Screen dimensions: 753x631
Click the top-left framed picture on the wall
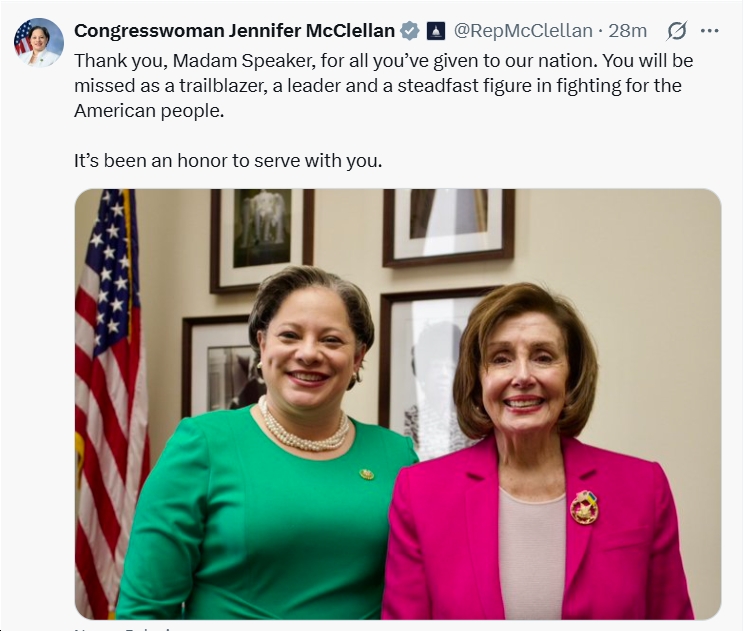point(262,238)
